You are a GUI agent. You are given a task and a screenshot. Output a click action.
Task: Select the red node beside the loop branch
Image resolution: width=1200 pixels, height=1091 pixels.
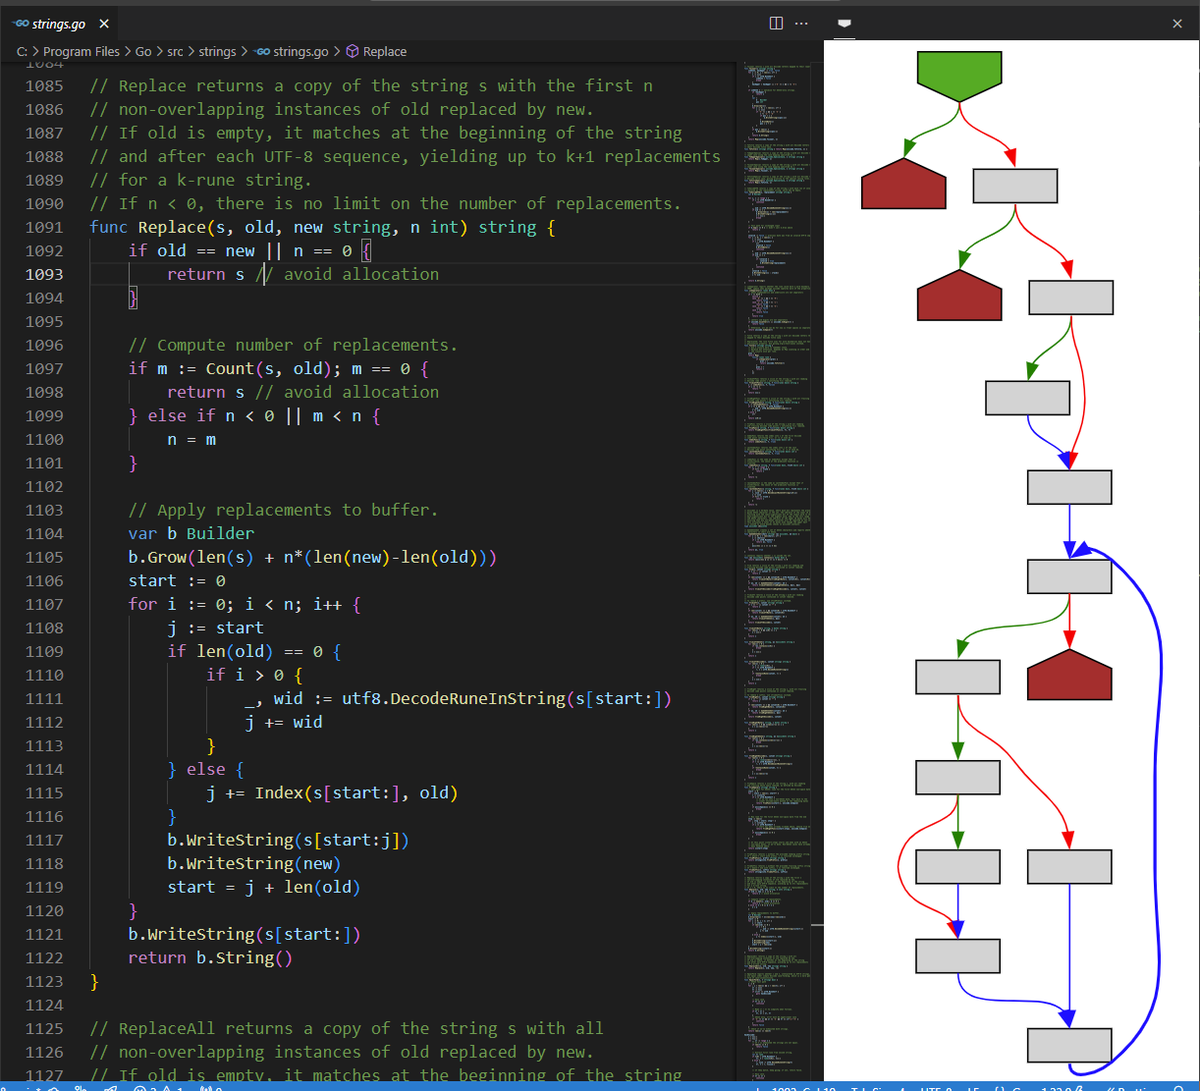point(1069,674)
